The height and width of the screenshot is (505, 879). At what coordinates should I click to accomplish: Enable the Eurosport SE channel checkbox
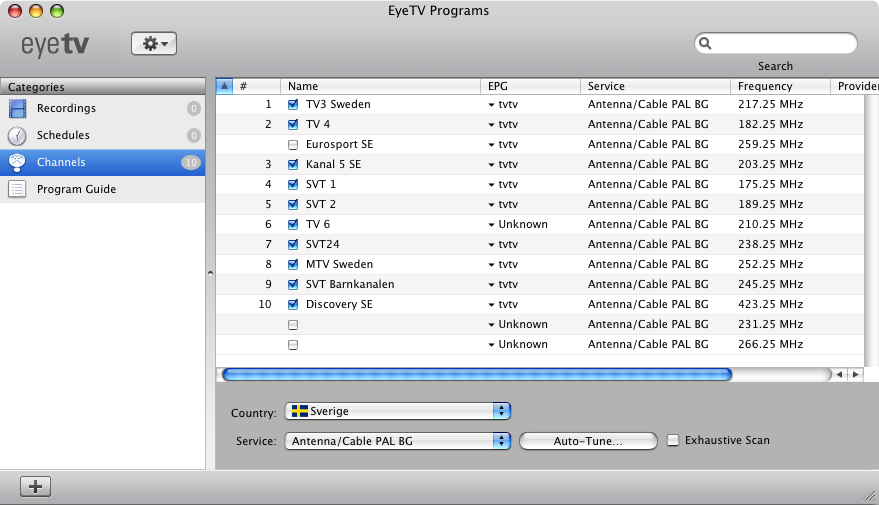tap(293, 144)
